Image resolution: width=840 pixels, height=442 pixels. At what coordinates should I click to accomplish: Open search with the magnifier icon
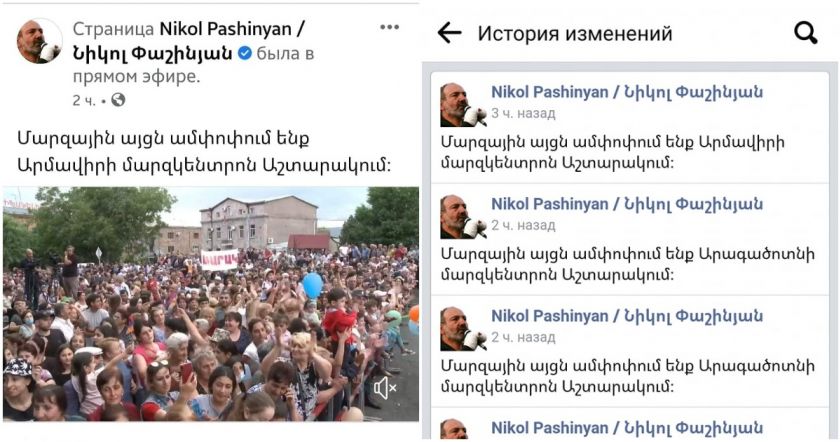[805, 33]
